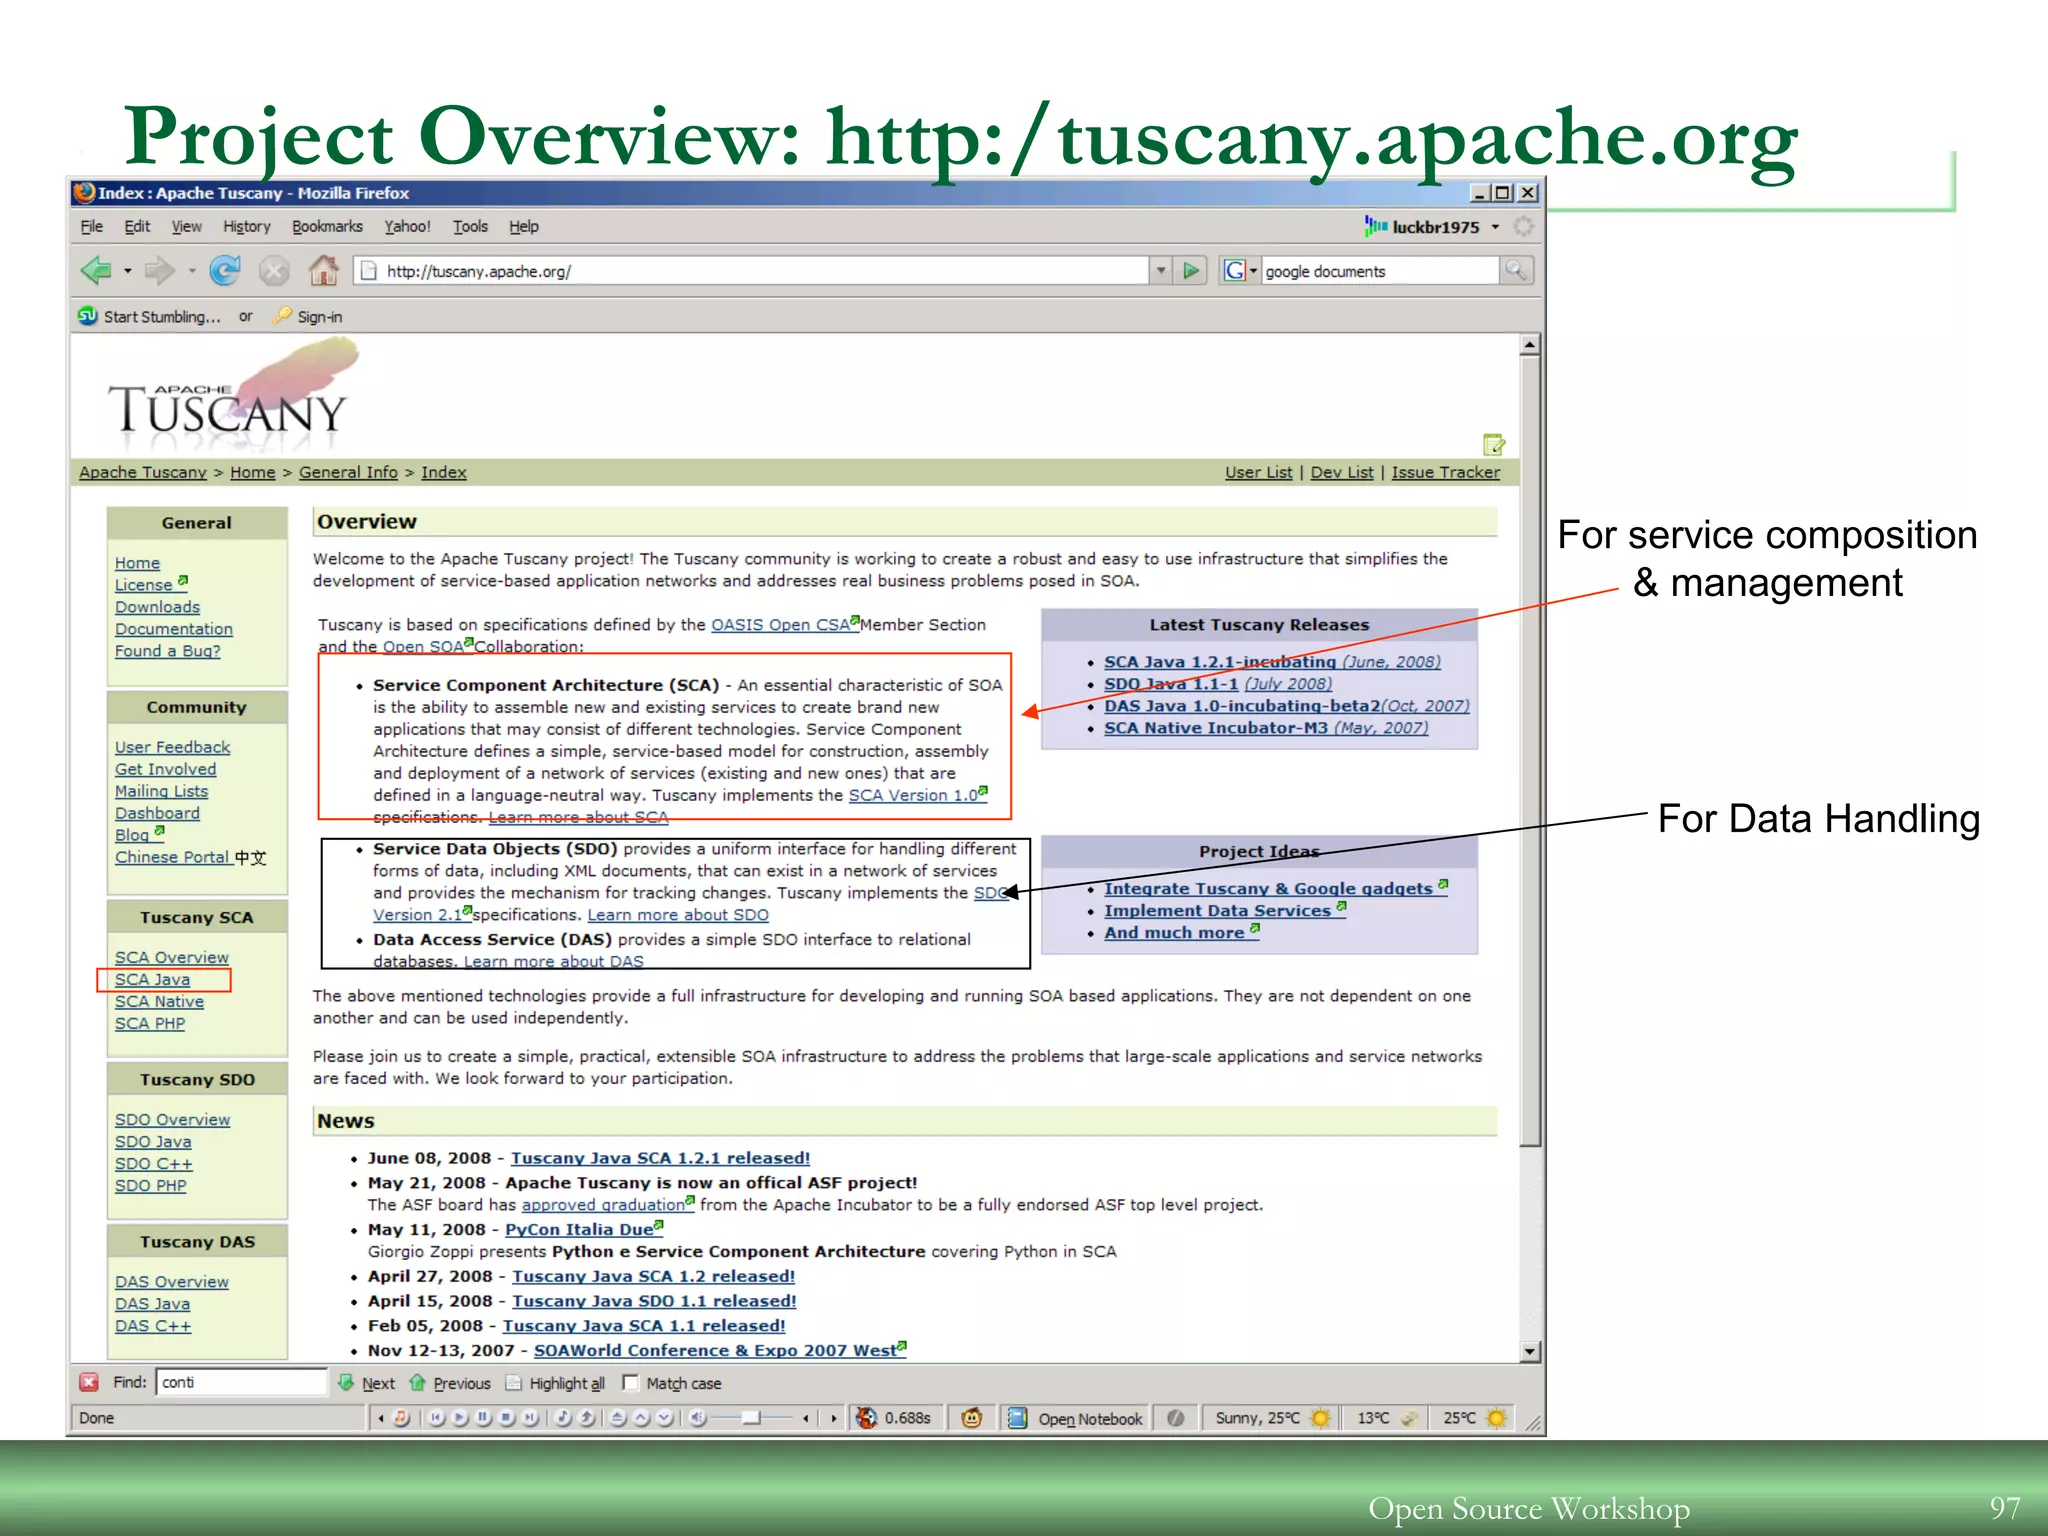2048x1536 pixels.
Task: Open the History menu
Action: (x=247, y=227)
